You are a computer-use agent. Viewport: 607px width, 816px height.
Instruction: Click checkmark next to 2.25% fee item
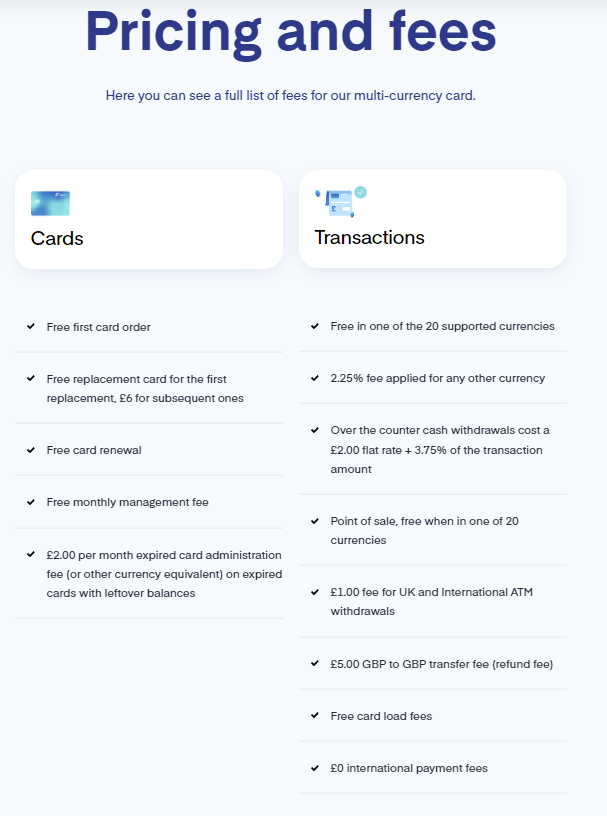coord(314,378)
